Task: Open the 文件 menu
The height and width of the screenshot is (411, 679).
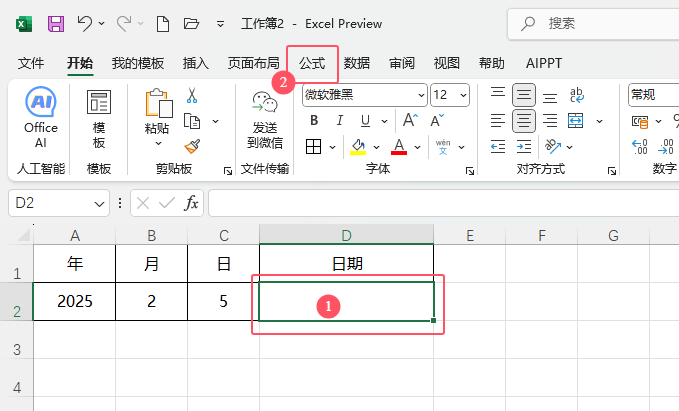Action: coord(31,63)
